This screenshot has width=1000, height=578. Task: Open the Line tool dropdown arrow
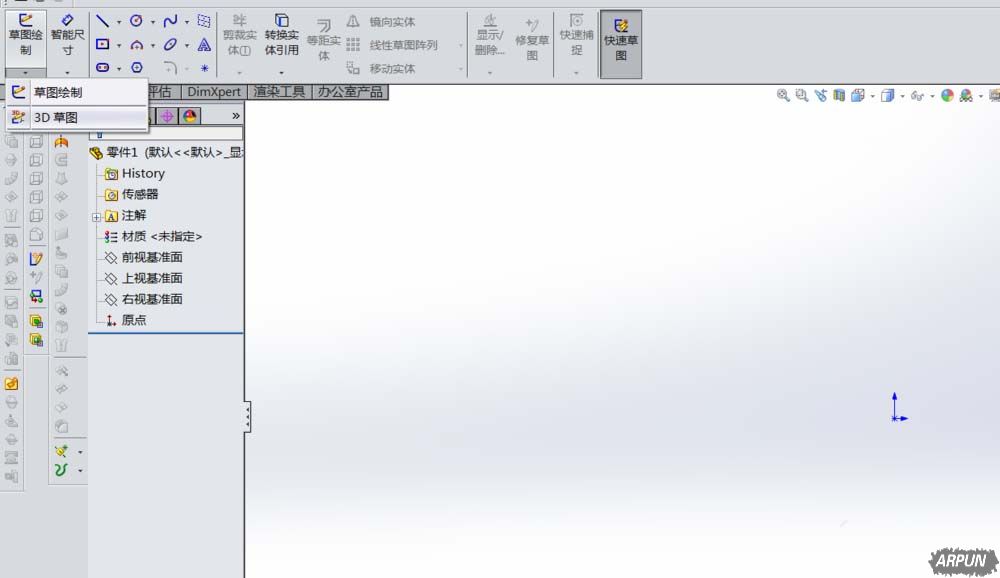click(x=119, y=22)
